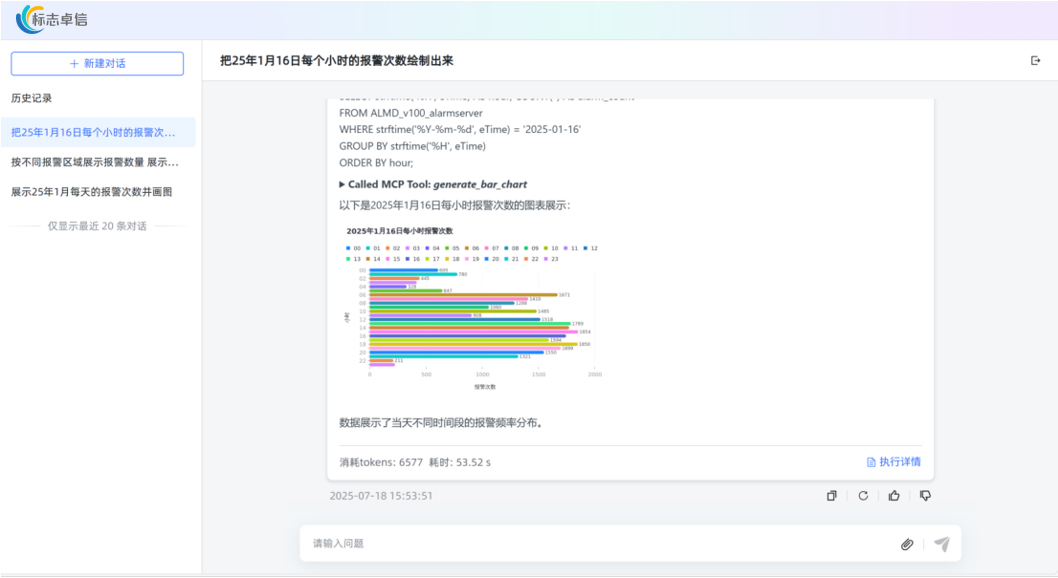Expand the Called MCP Tool generate_bar_chart section
The image size is (1058, 578).
[x=433, y=184]
